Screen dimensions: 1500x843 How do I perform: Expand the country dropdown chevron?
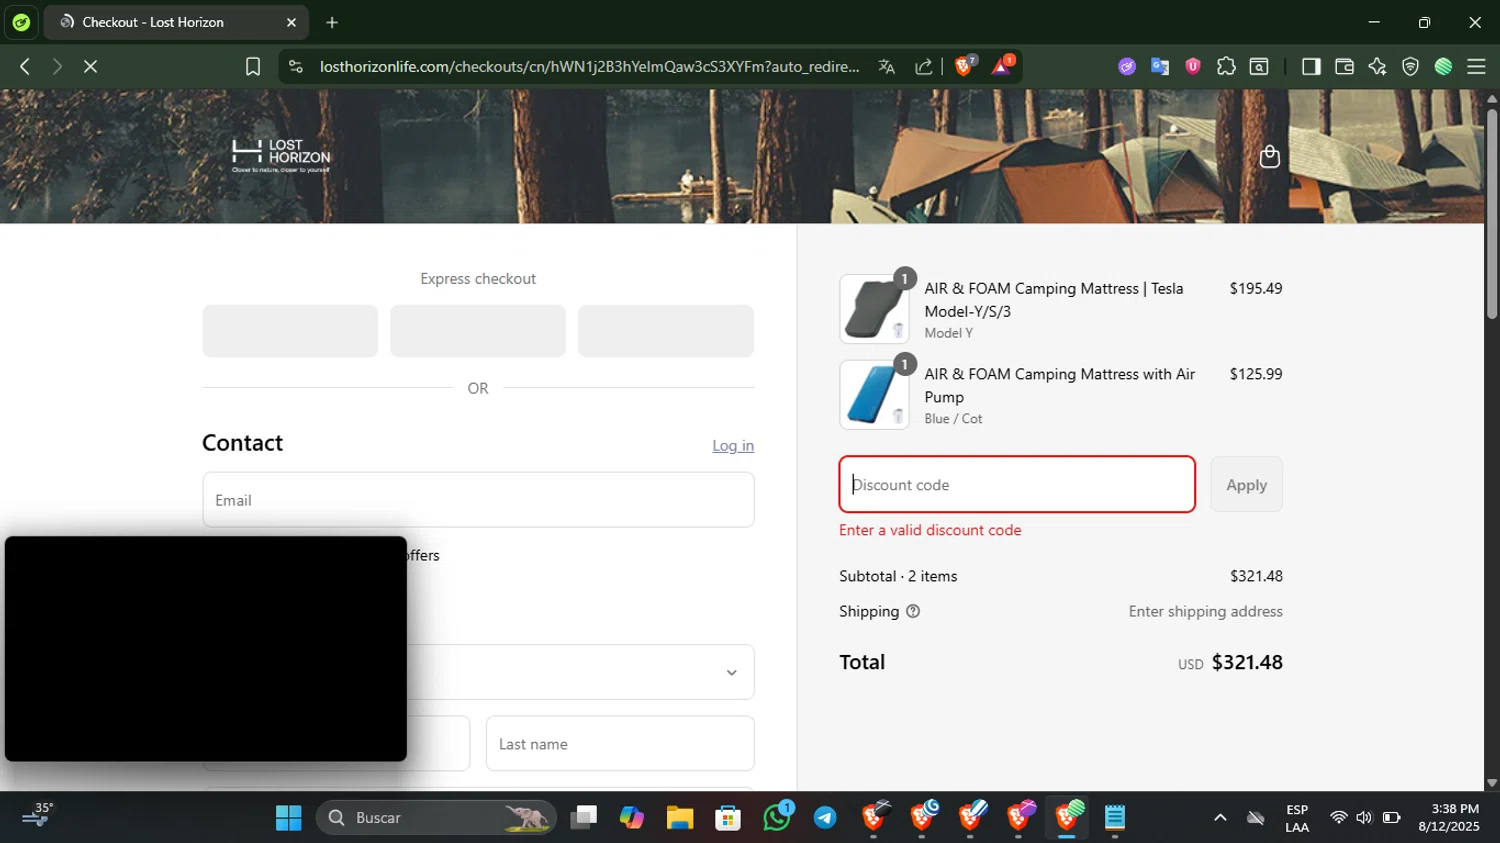[x=732, y=672]
